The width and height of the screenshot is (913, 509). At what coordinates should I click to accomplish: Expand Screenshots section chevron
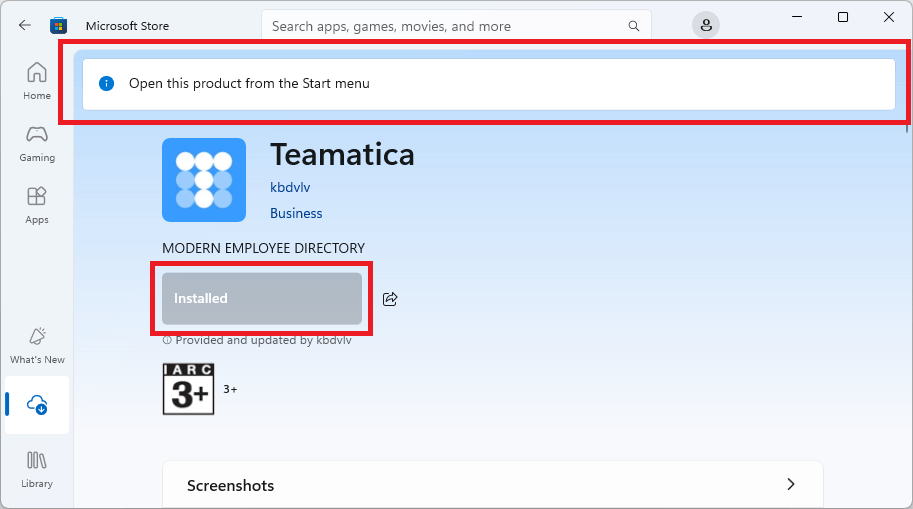[791, 485]
